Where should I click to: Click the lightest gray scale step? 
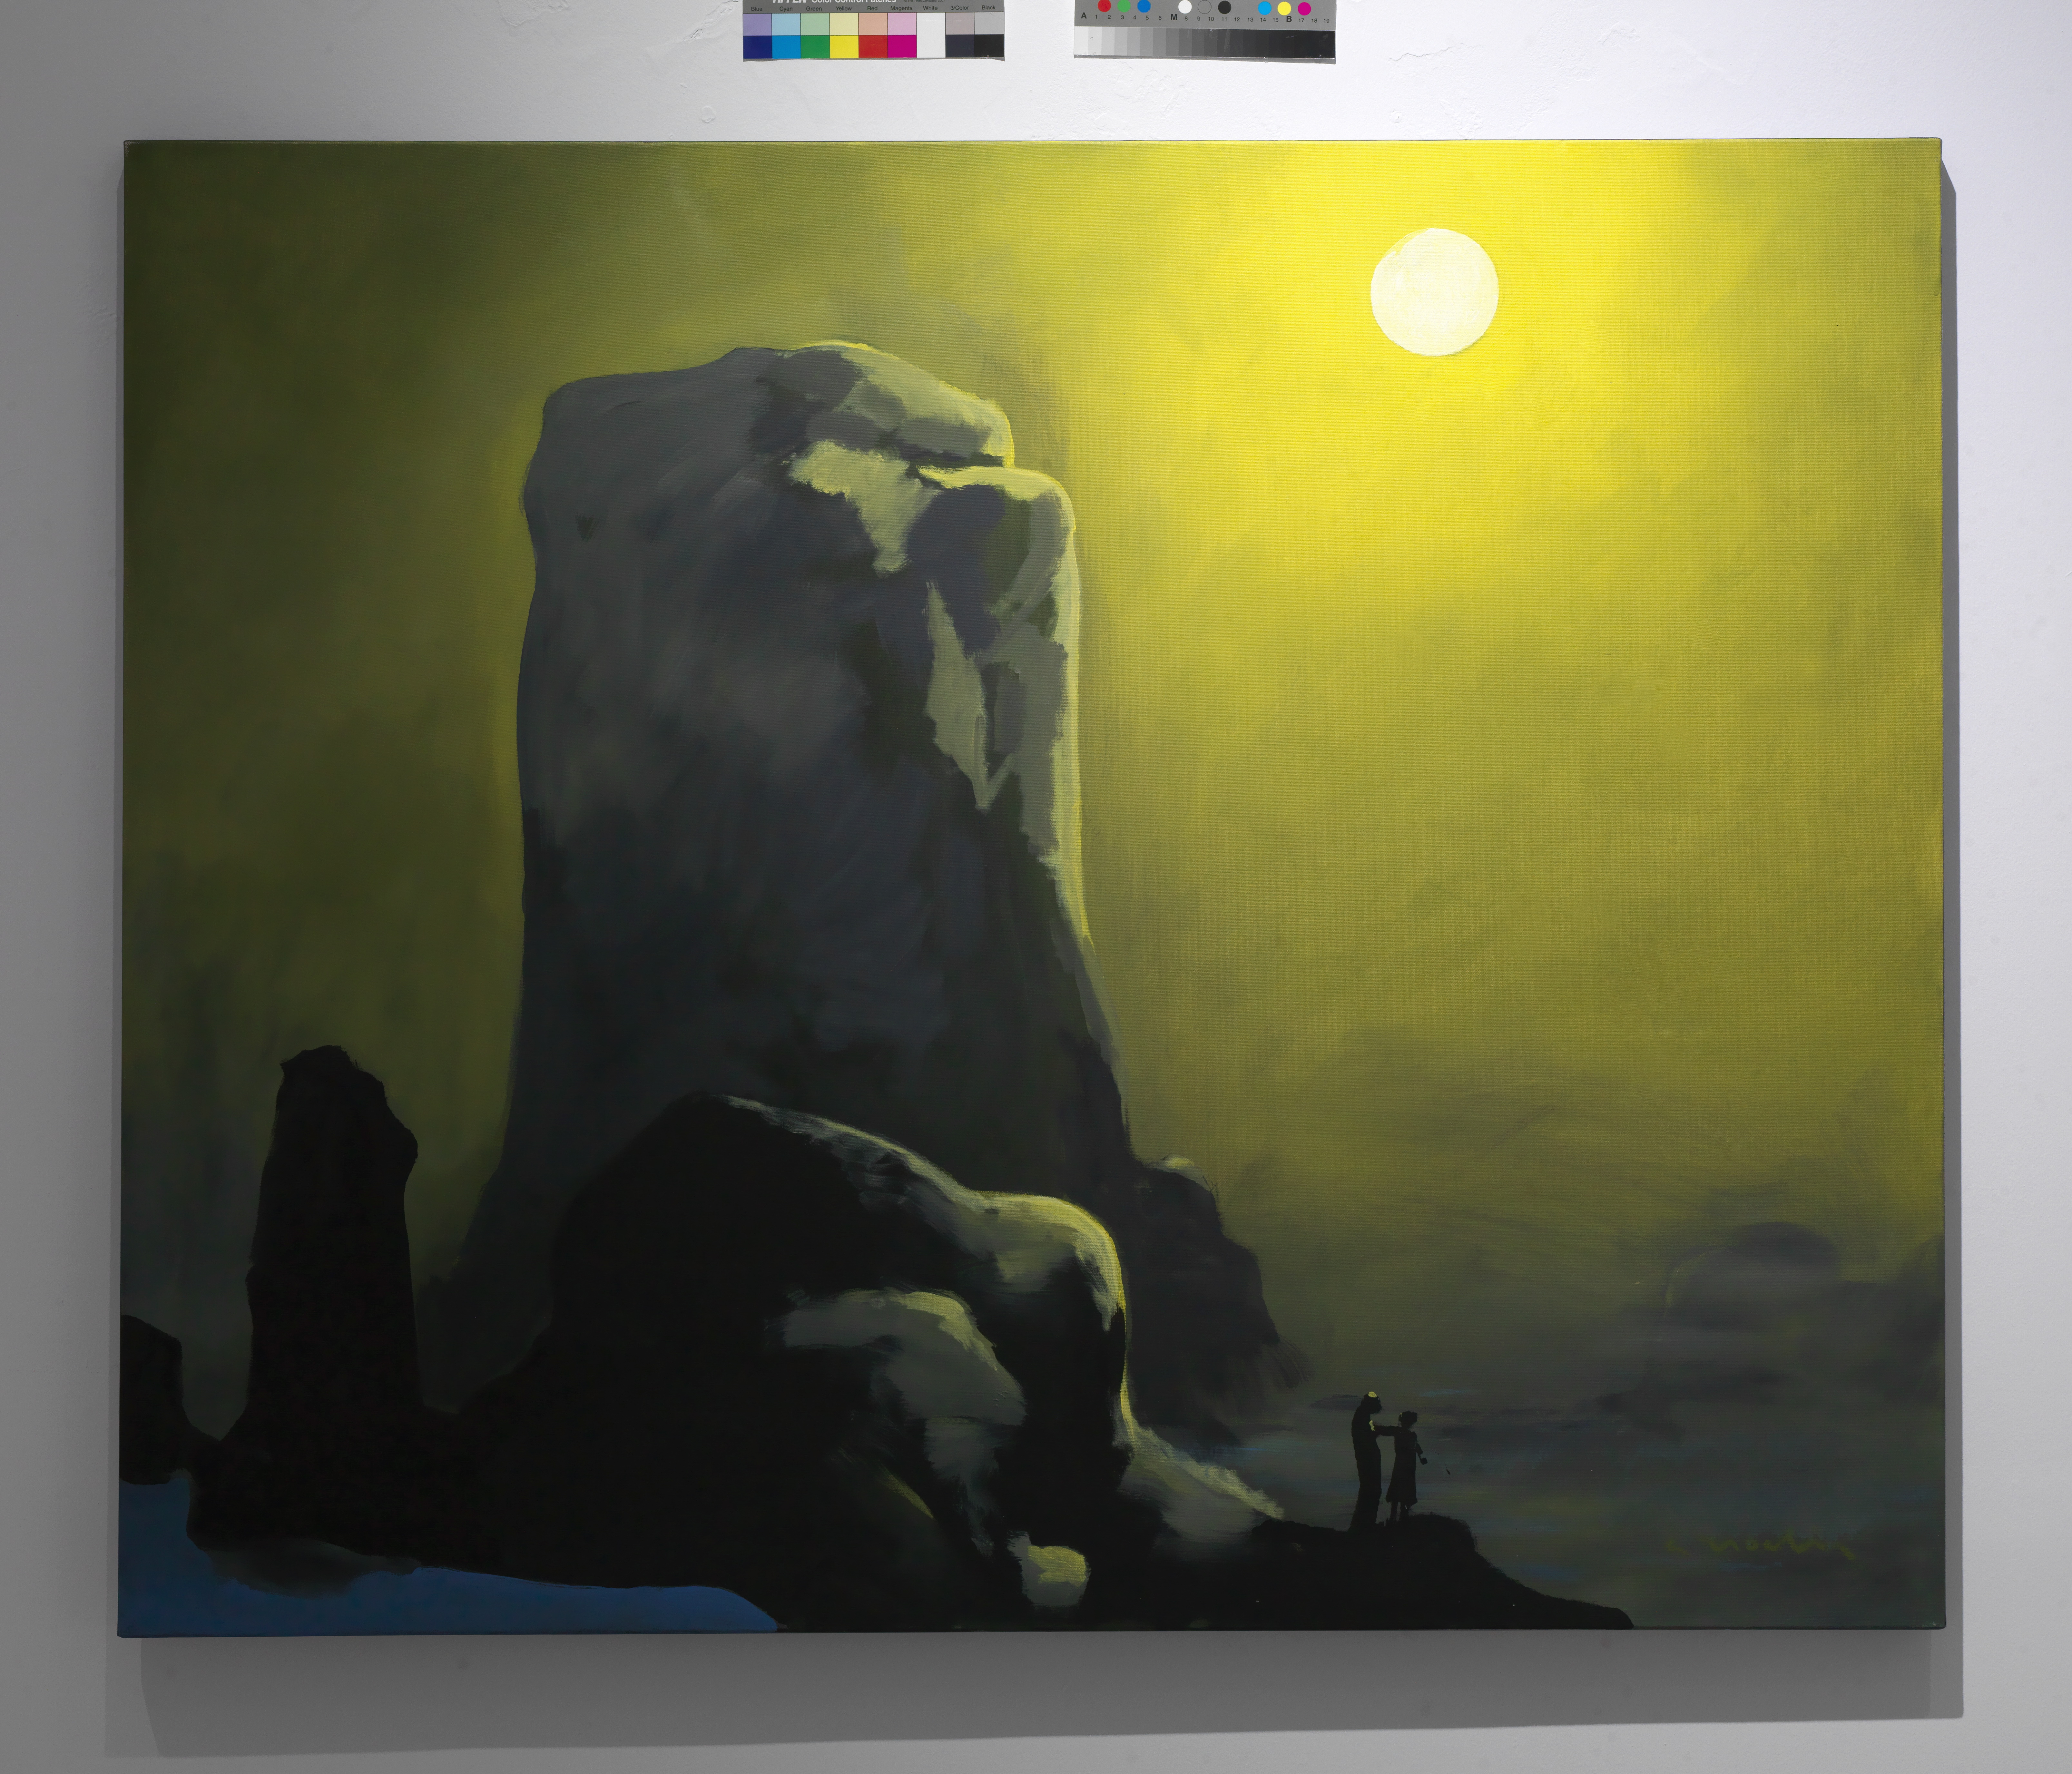coord(1082,41)
